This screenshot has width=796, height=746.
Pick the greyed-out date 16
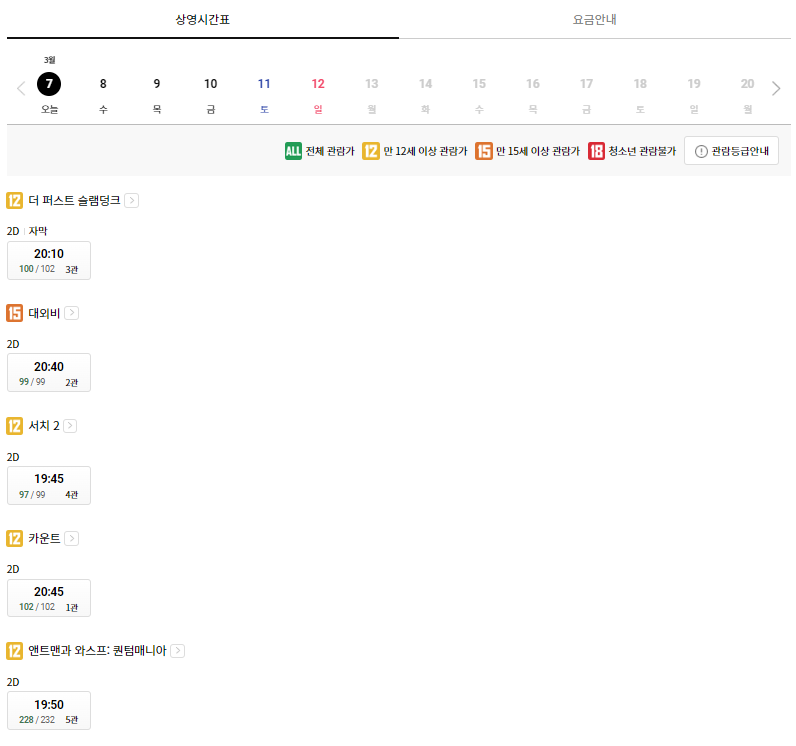pyautogui.click(x=533, y=84)
